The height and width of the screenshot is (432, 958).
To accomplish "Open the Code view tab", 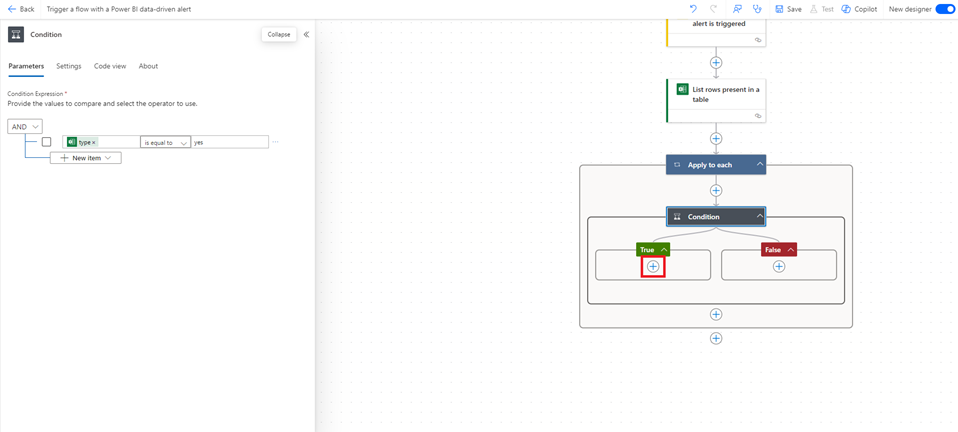I will (110, 66).
